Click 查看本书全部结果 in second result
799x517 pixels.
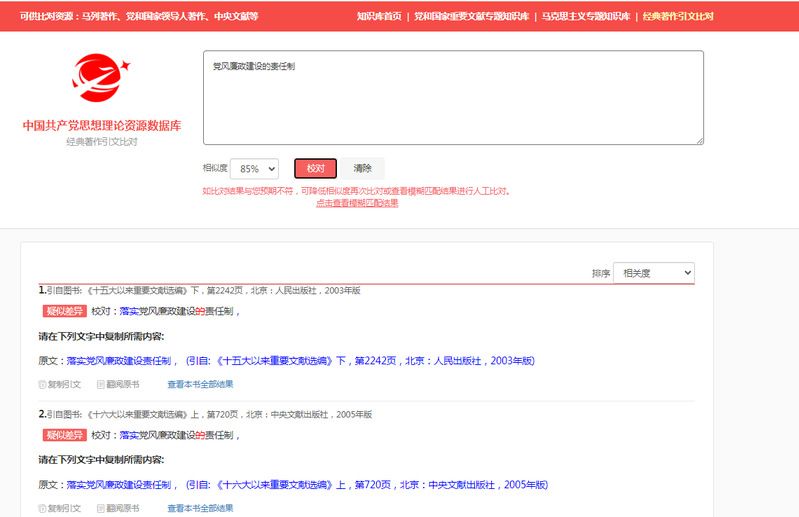pyautogui.click(x=200, y=508)
